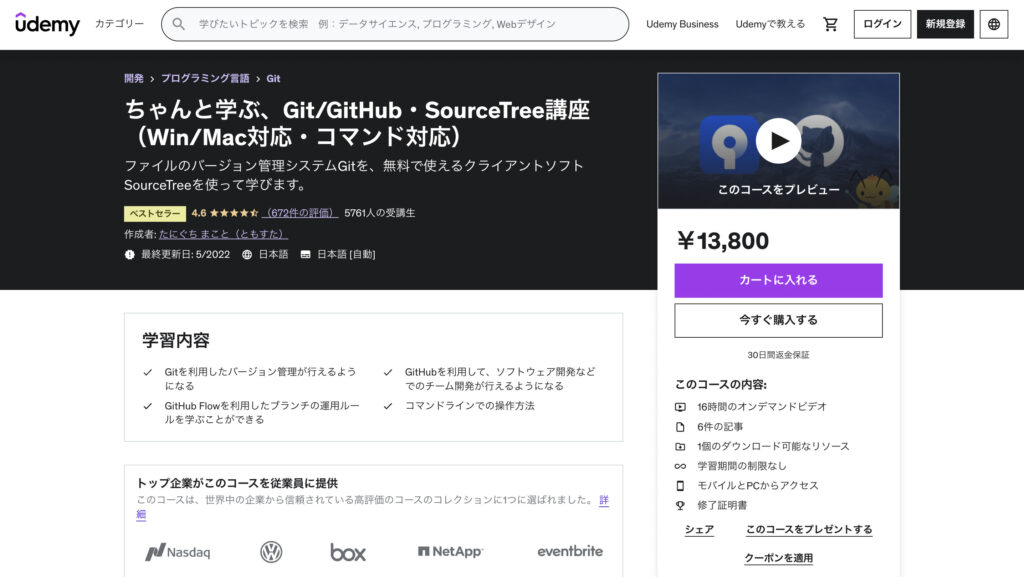Viewport: 1024px width, 577px height.
Task: Click the box company logo
Action: pyautogui.click(x=347, y=552)
